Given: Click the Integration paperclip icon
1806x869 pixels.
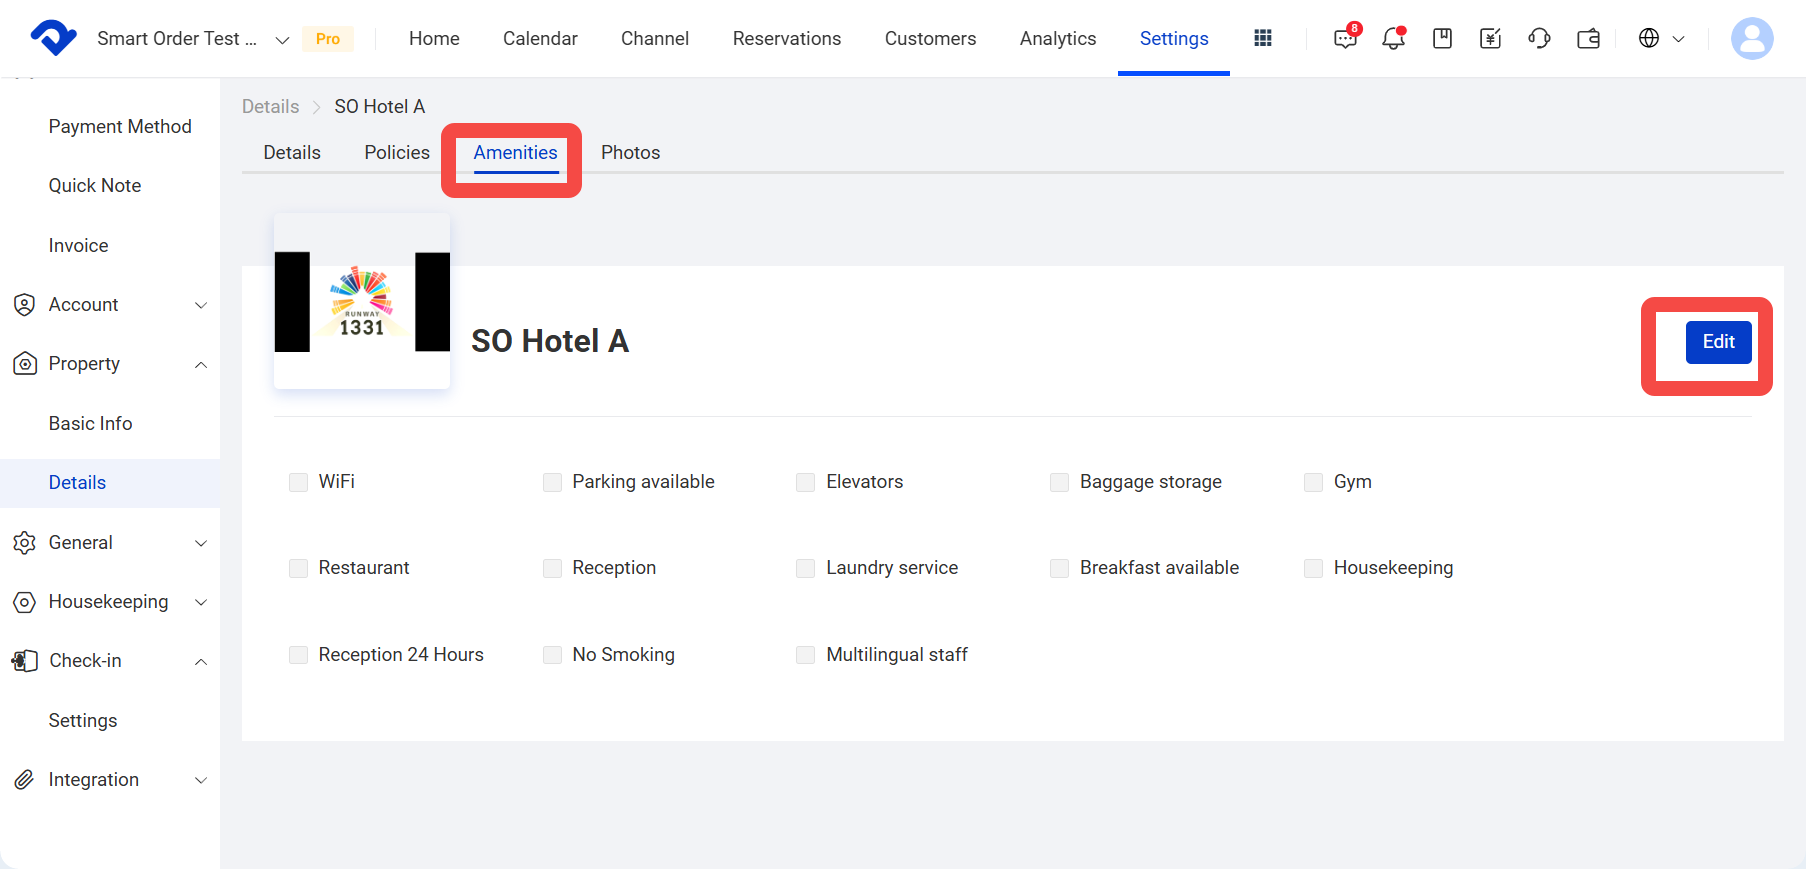Looking at the screenshot, I should [x=25, y=780].
